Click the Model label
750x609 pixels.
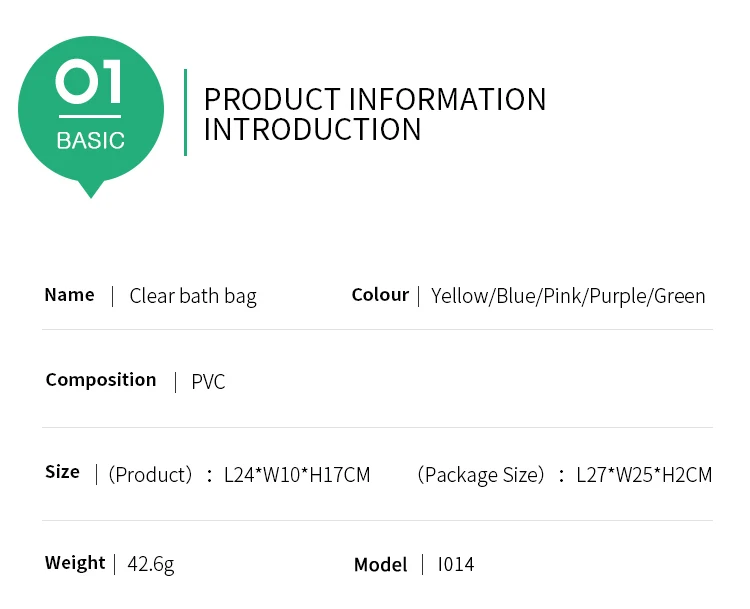(x=381, y=565)
